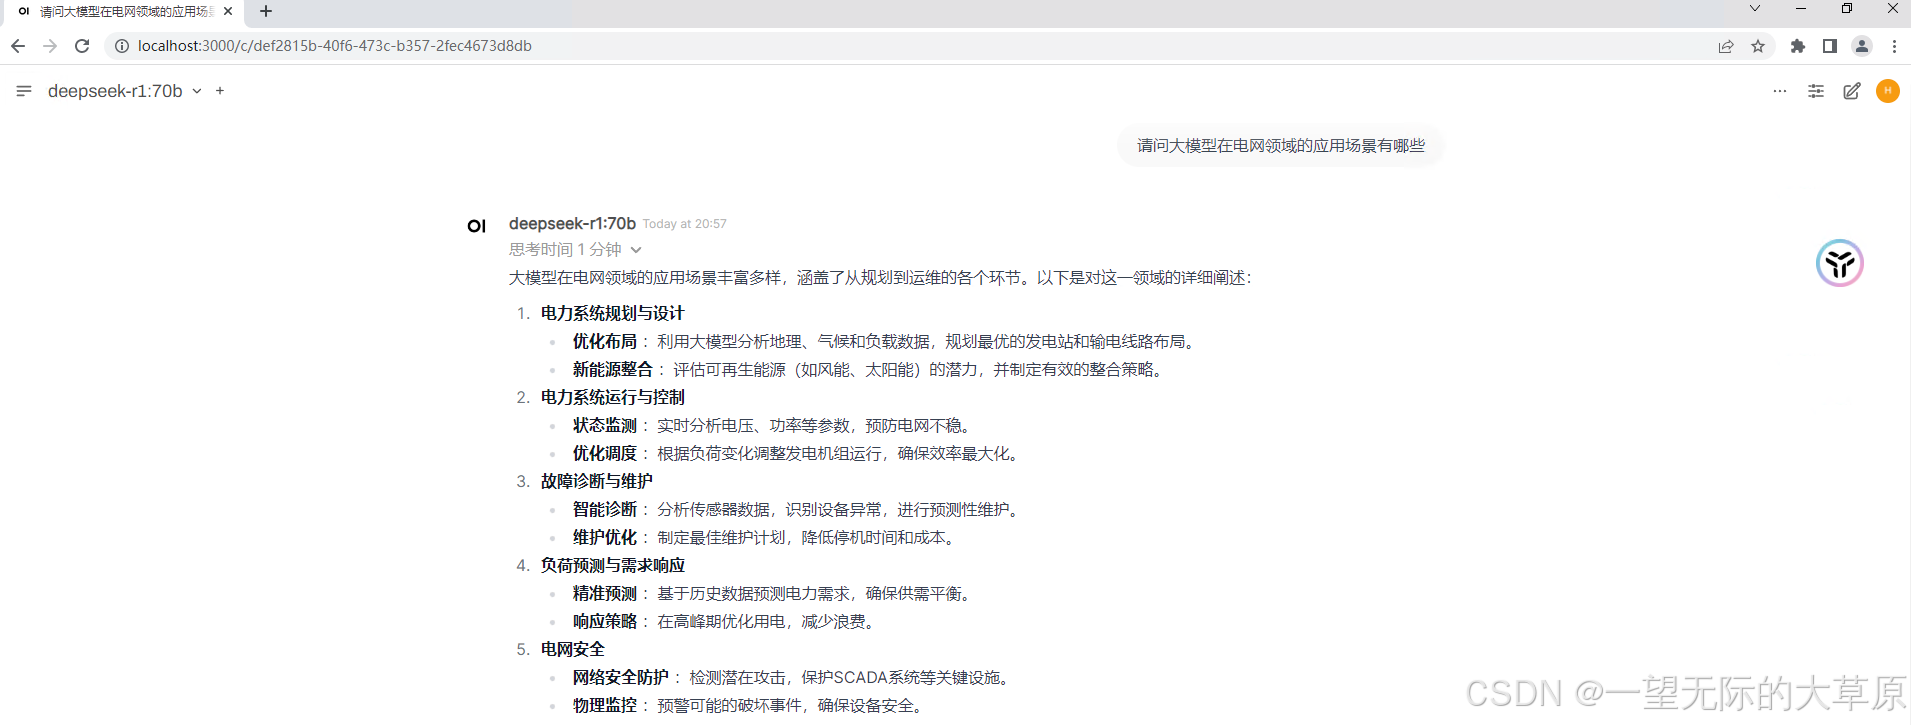Image resolution: width=1911 pixels, height=725 pixels.
Task: Click the deepseek-r1:70b name above the response
Action: point(572,223)
